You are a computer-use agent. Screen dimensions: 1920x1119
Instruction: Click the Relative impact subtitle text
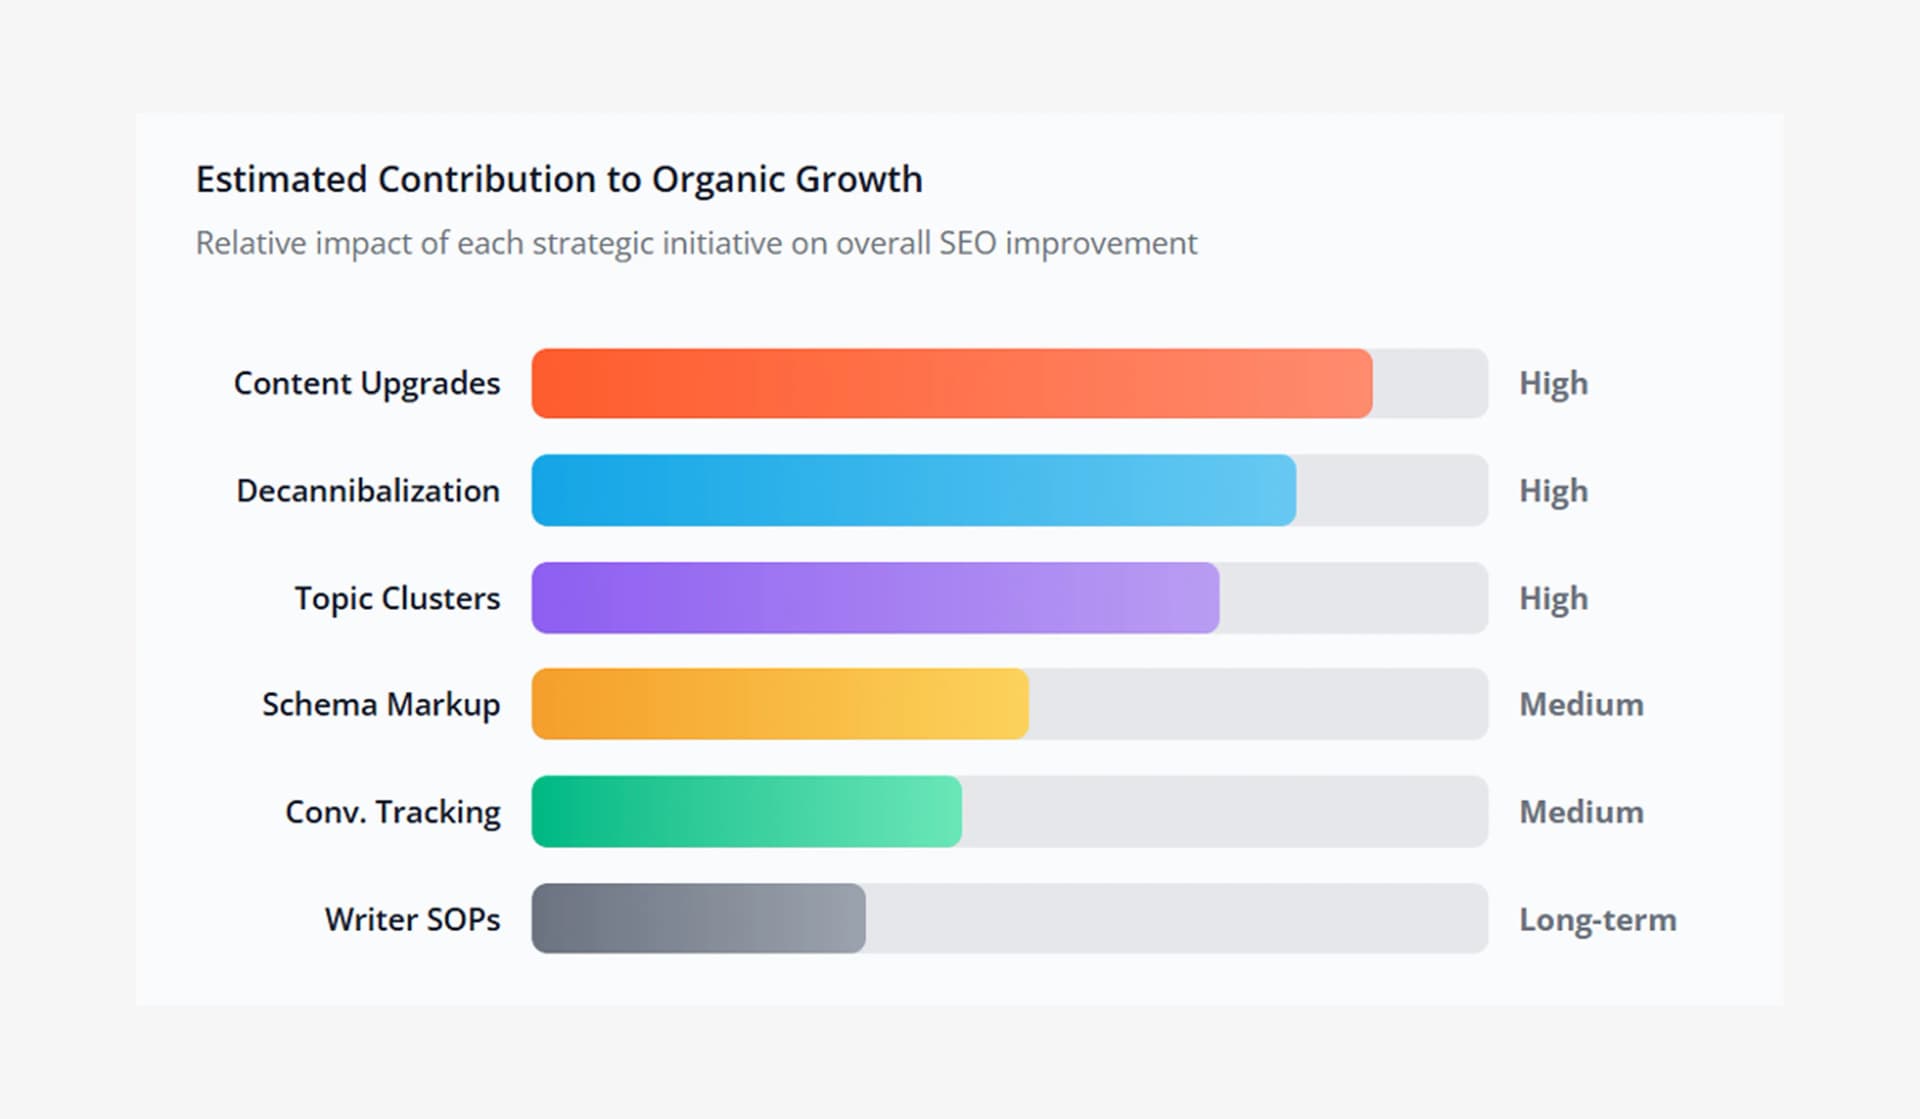pyautogui.click(x=696, y=243)
